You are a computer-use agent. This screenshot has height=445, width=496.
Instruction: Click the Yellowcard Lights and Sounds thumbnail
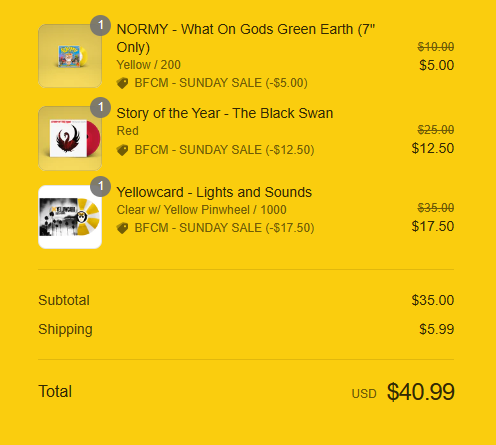point(70,217)
